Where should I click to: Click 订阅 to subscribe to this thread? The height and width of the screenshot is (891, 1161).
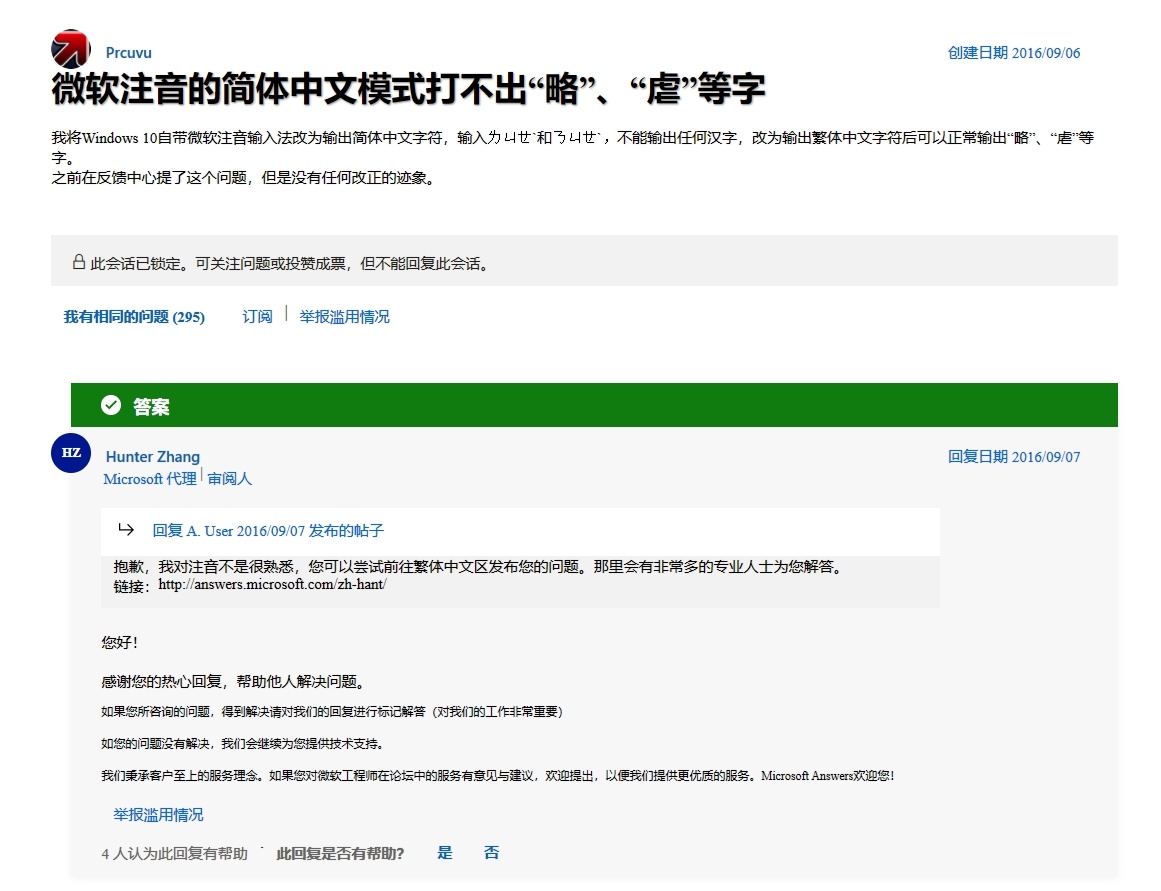pyautogui.click(x=256, y=316)
